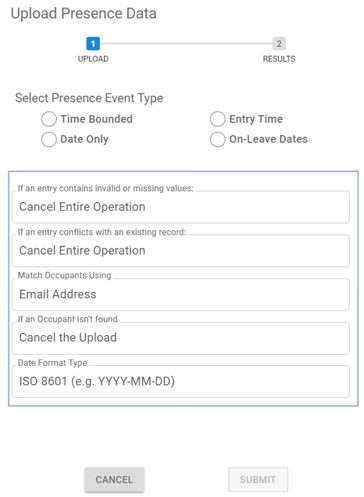Screen dimensions: 364x497
Task: Open the Date Format Type dropdown
Action: [181, 381]
